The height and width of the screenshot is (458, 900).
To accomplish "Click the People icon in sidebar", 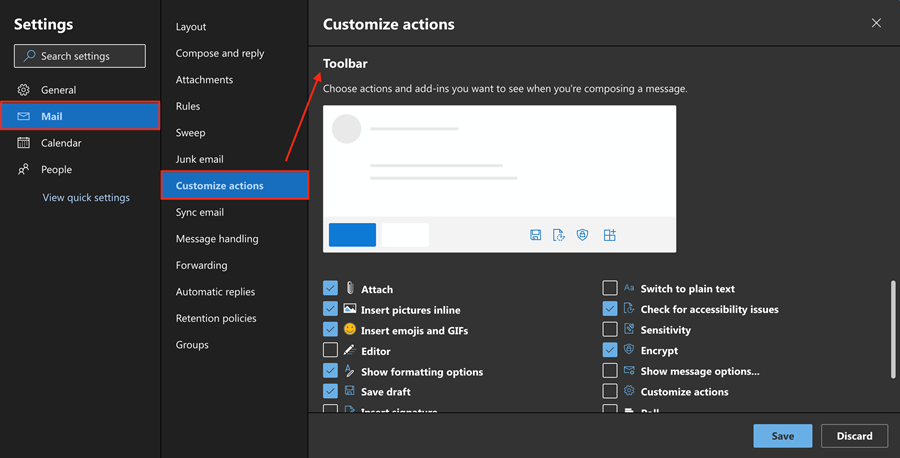I will (x=24, y=169).
